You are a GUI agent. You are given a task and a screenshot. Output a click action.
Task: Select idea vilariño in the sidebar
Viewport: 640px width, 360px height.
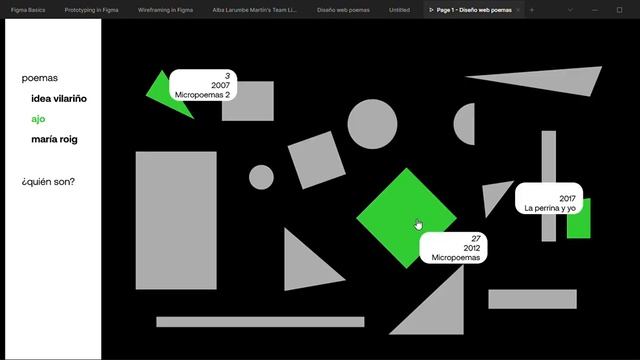point(59,98)
